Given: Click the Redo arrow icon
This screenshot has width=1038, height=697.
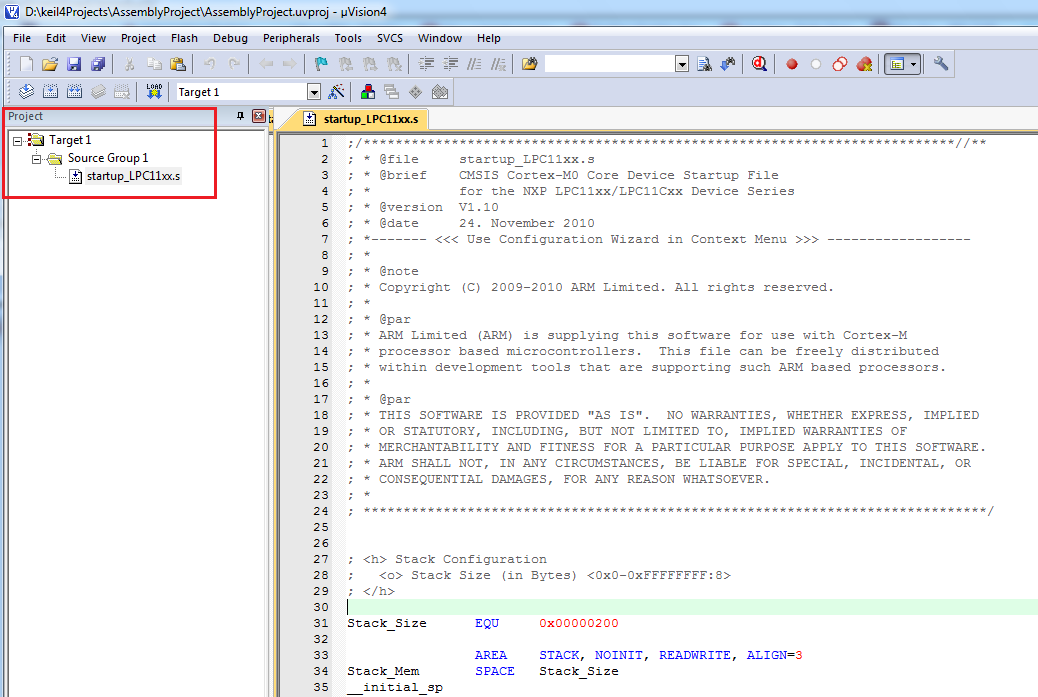Looking at the screenshot, I should pos(234,64).
